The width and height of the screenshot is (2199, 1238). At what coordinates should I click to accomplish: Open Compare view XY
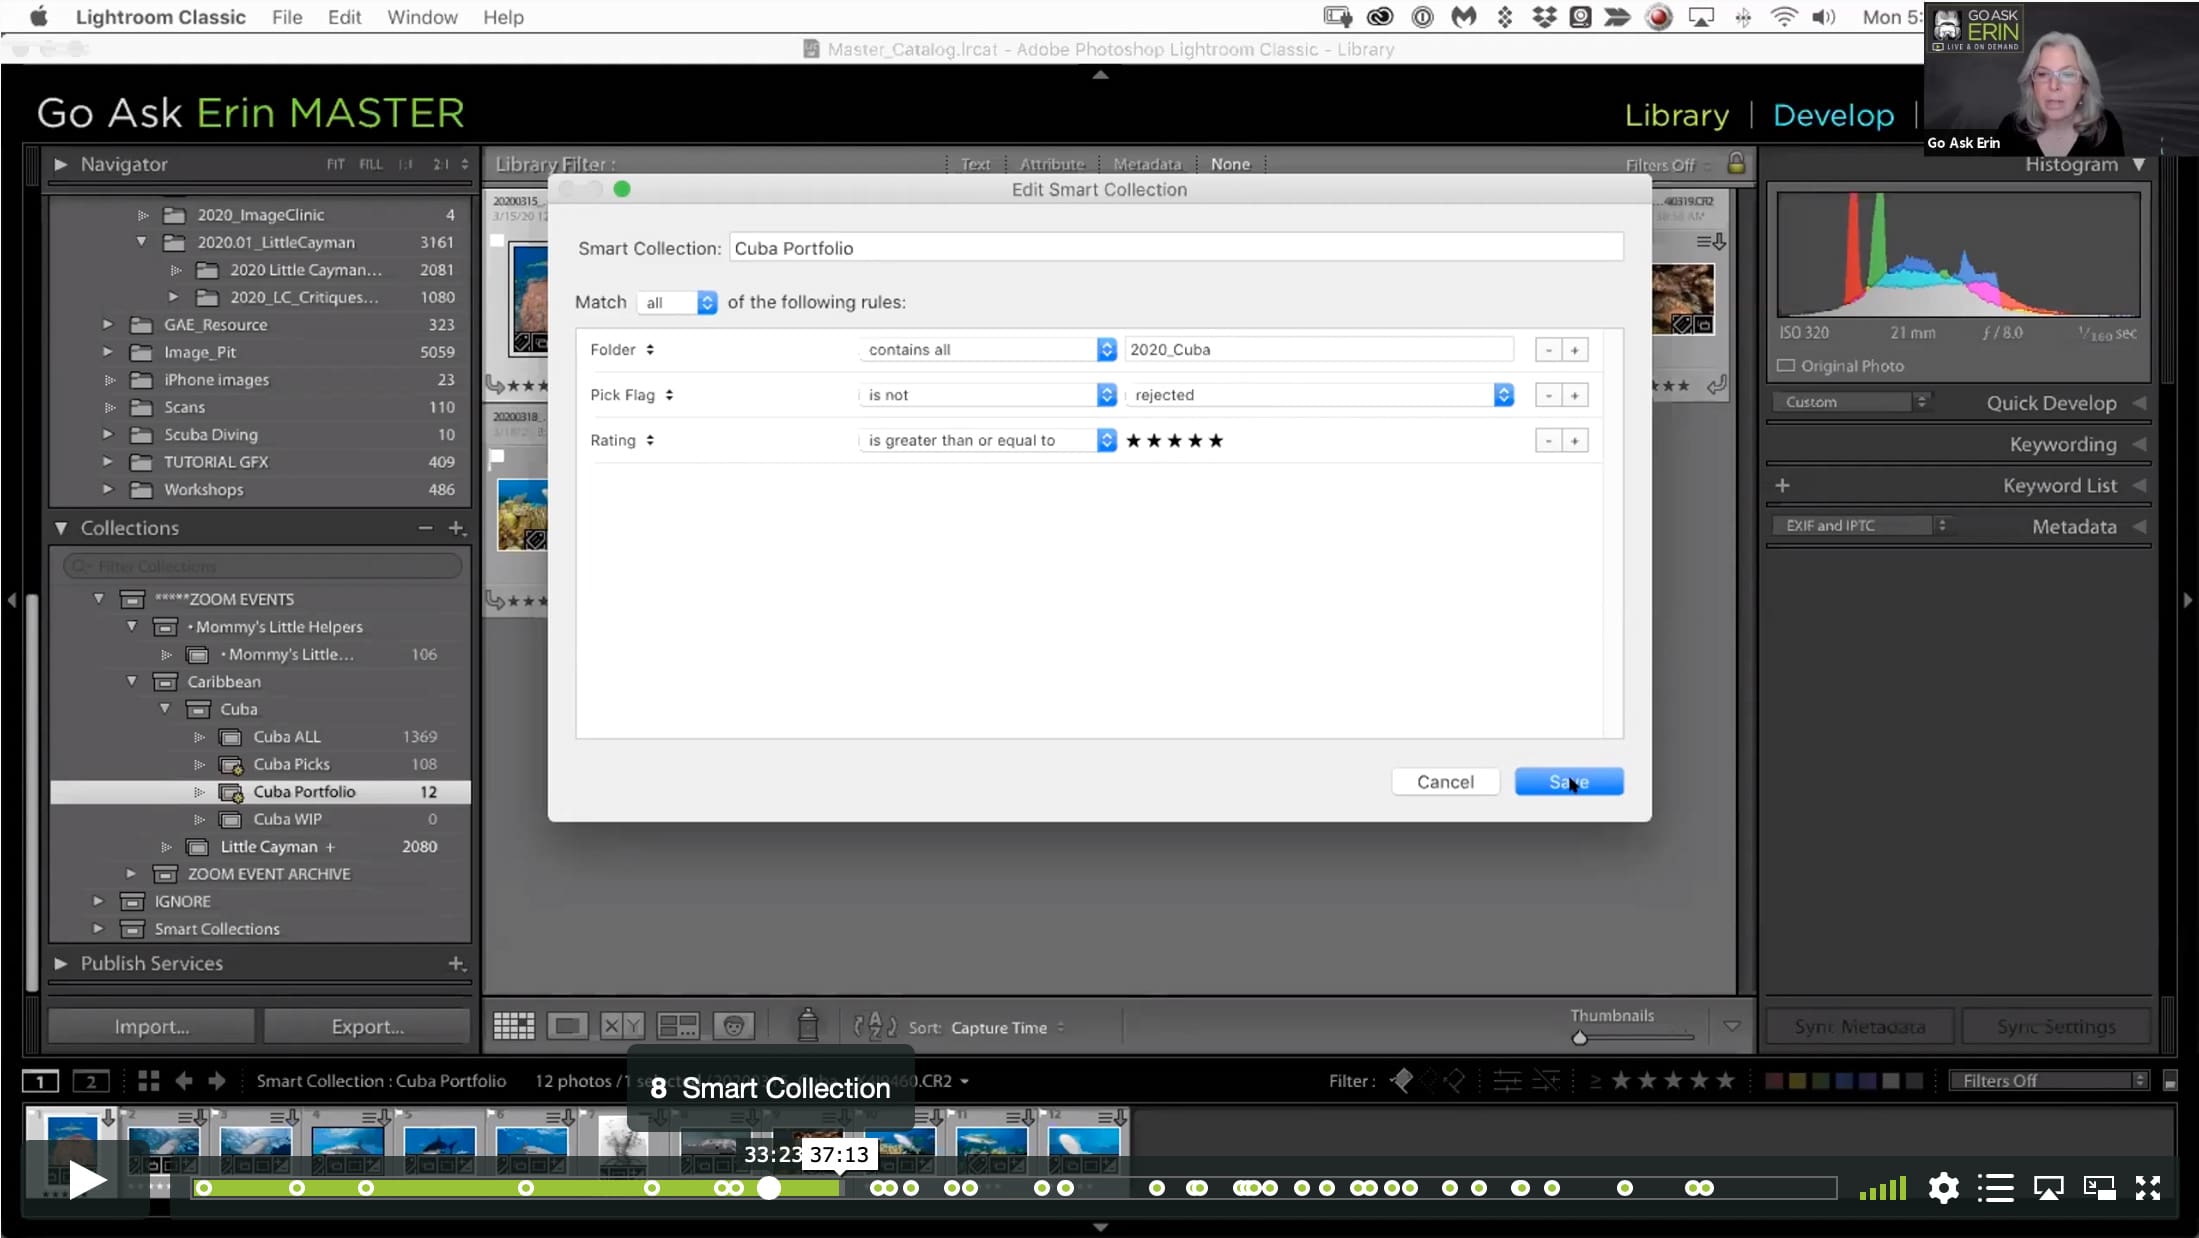point(622,1026)
